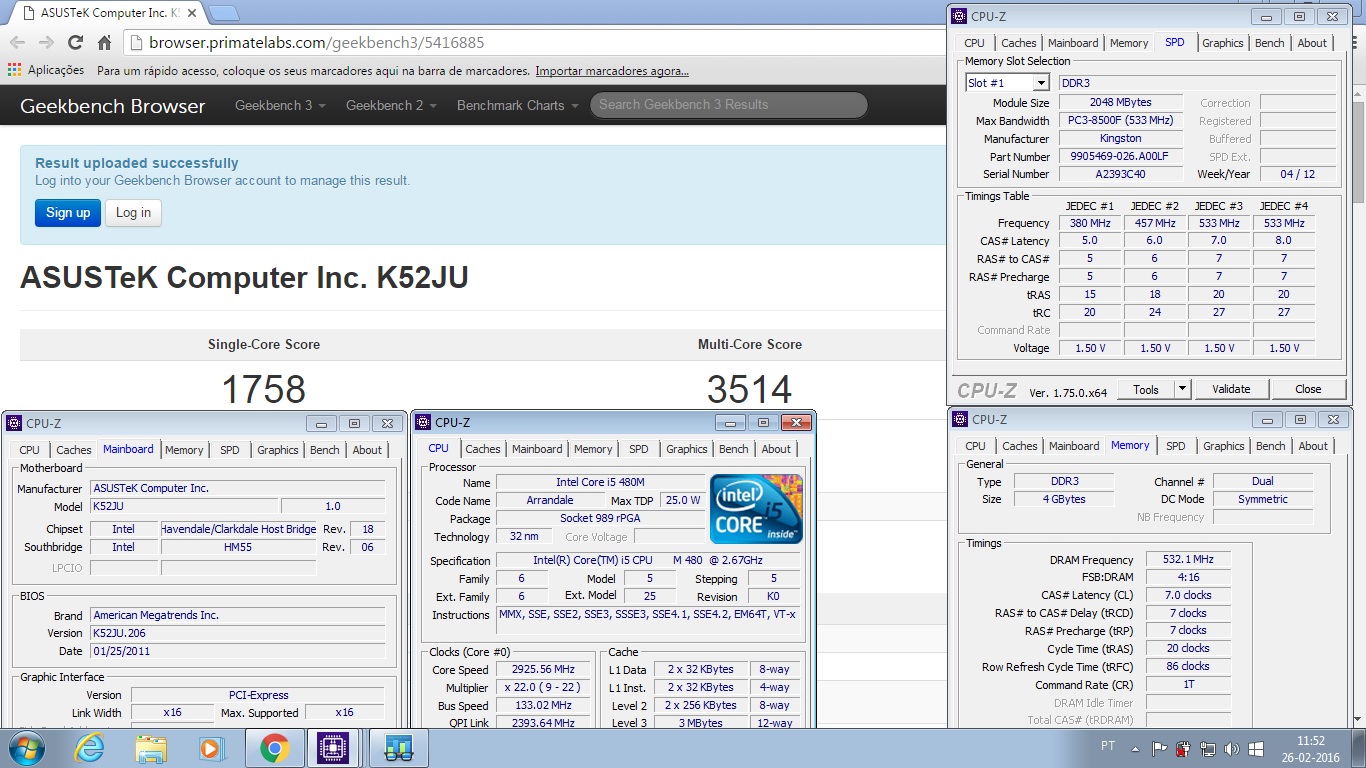Click the Single-Core Score 1758

263,390
